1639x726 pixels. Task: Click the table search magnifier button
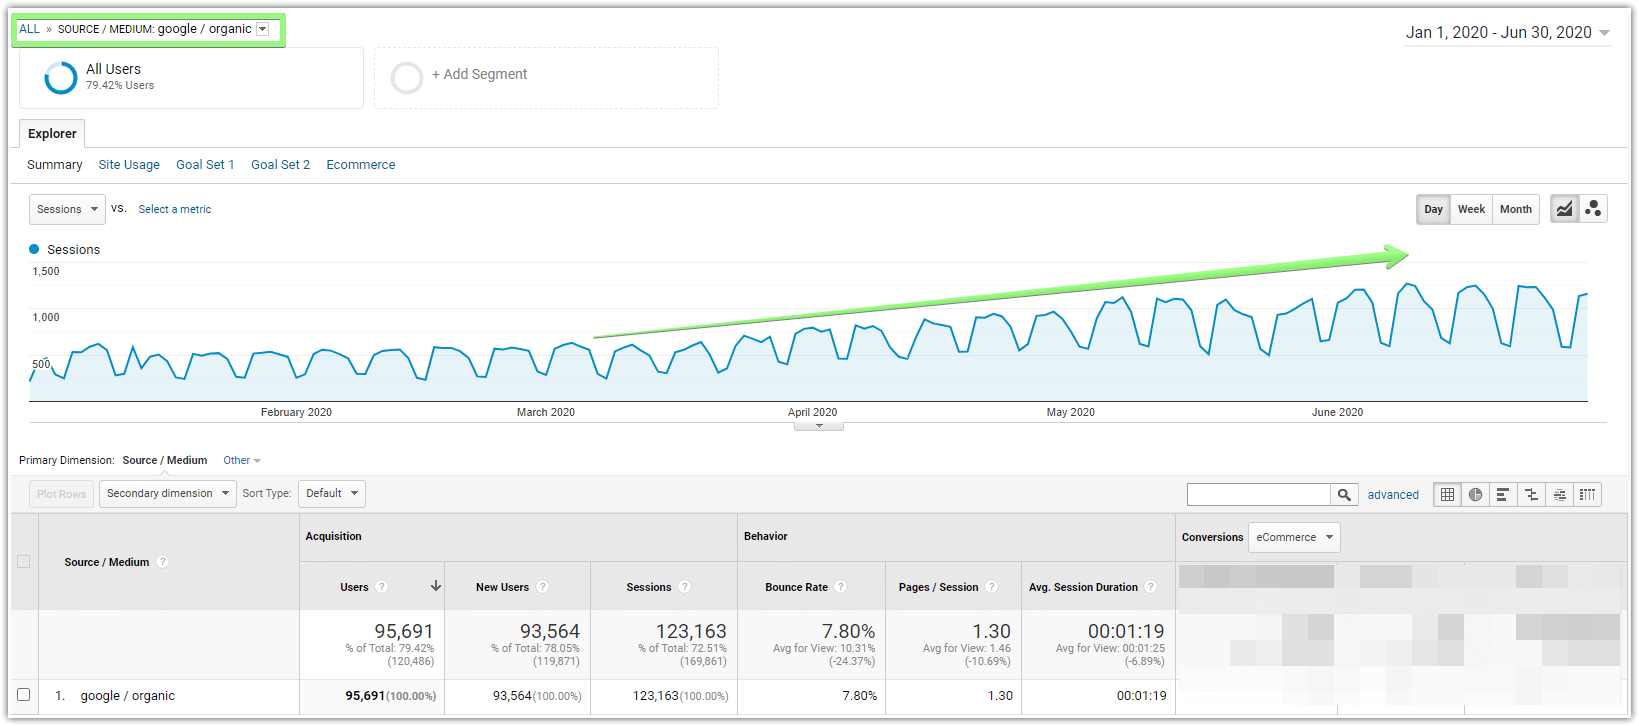click(1344, 495)
